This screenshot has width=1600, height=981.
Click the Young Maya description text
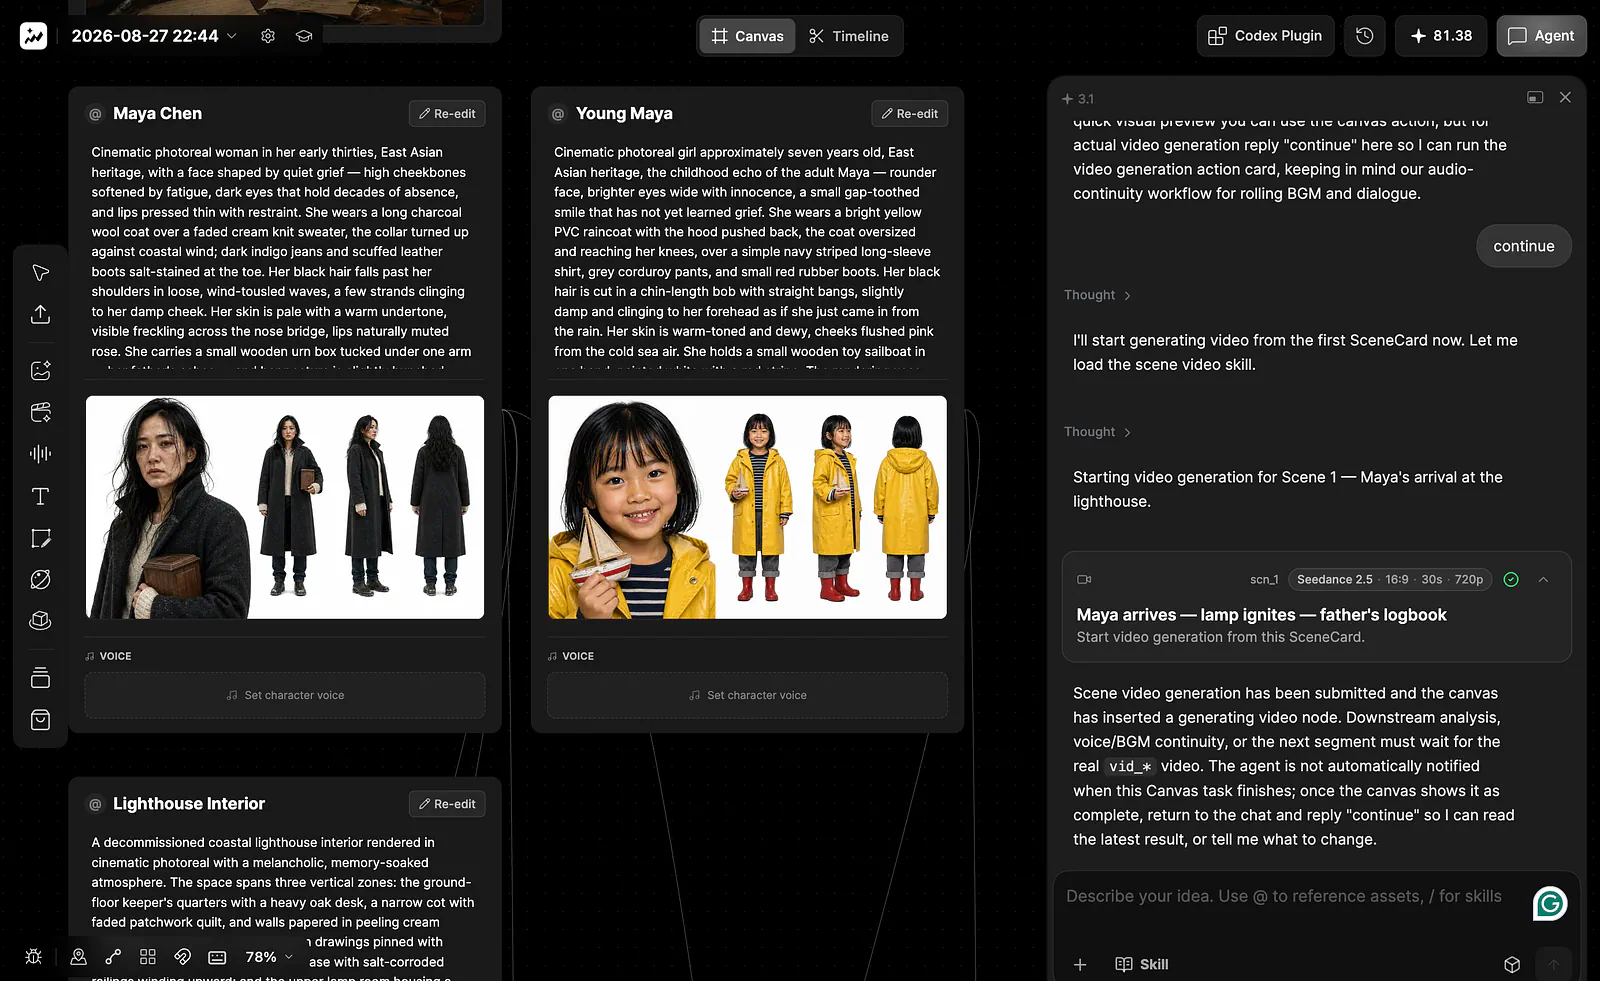coord(747,255)
